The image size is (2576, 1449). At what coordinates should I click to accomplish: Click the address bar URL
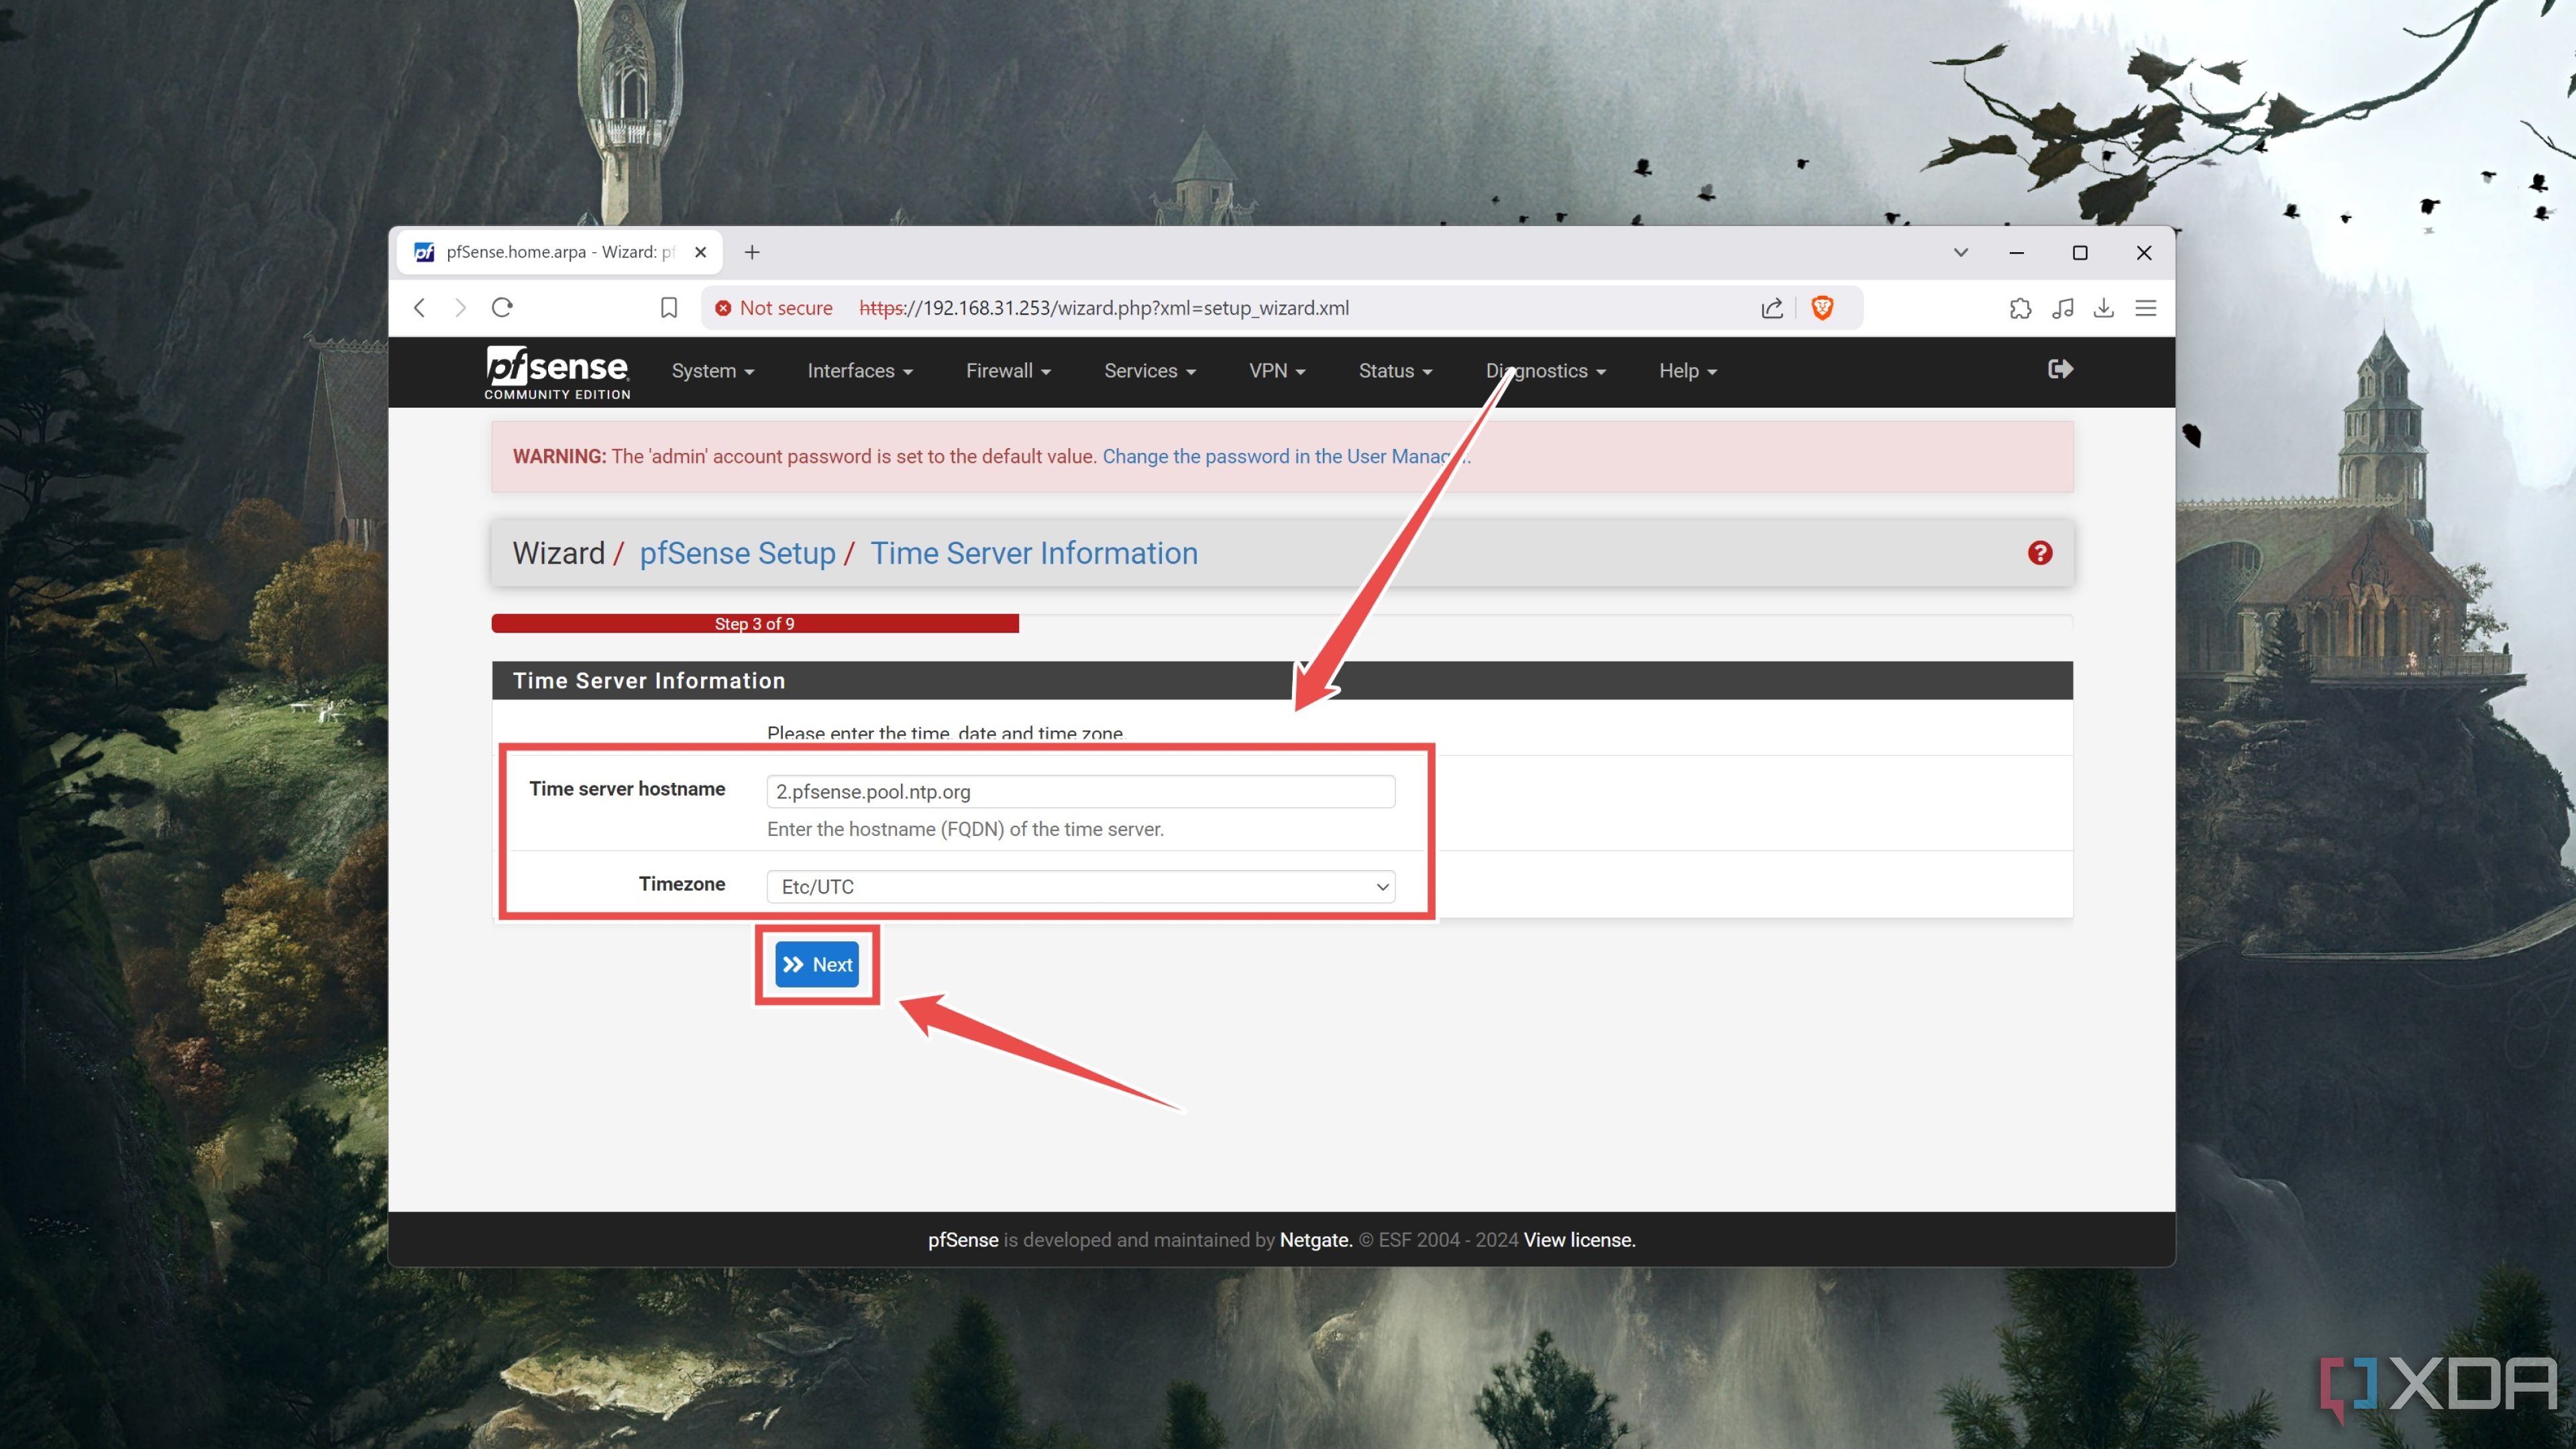point(1104,308)
